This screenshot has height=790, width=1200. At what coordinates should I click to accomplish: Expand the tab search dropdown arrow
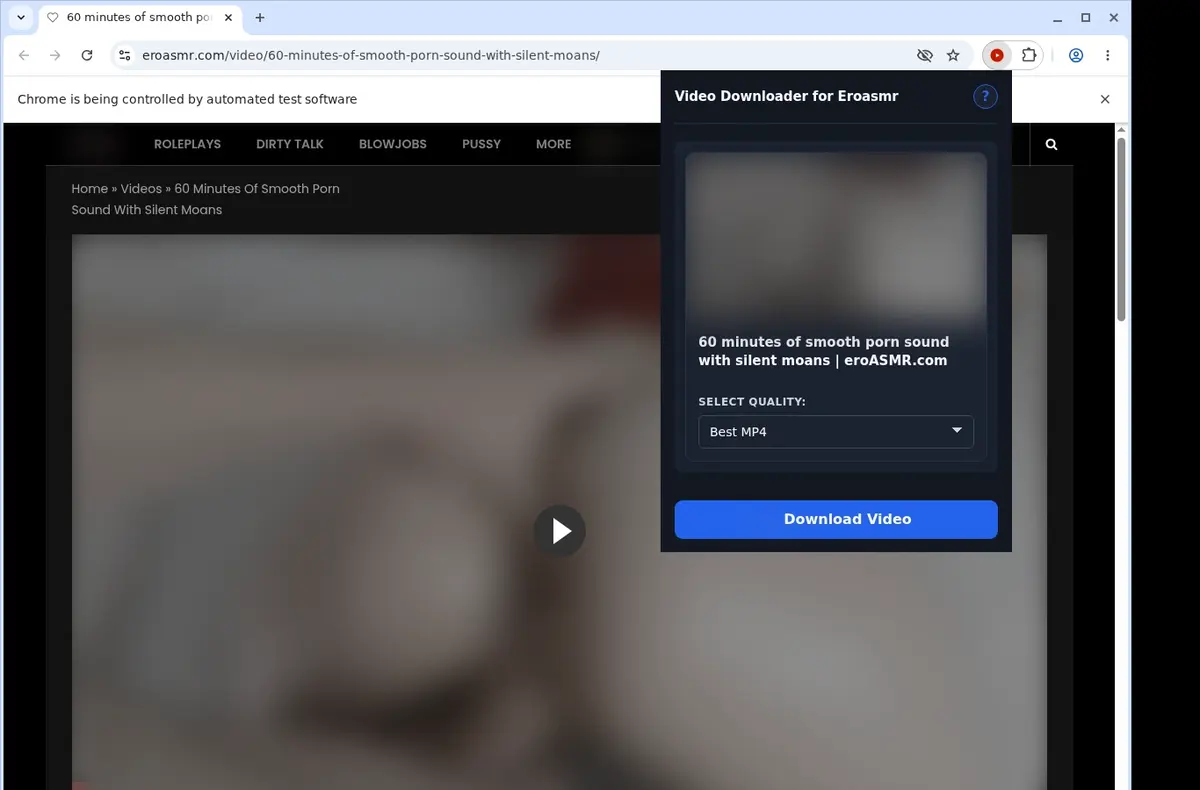click(21, 18)
